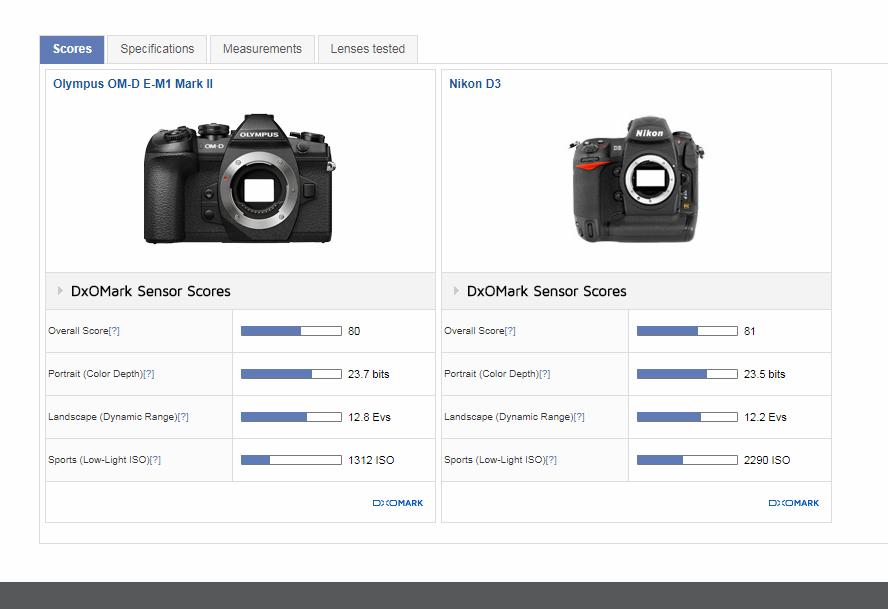
Task: Click the Olympus Low-Light ISO score bar
Action: tap(291, 460)
